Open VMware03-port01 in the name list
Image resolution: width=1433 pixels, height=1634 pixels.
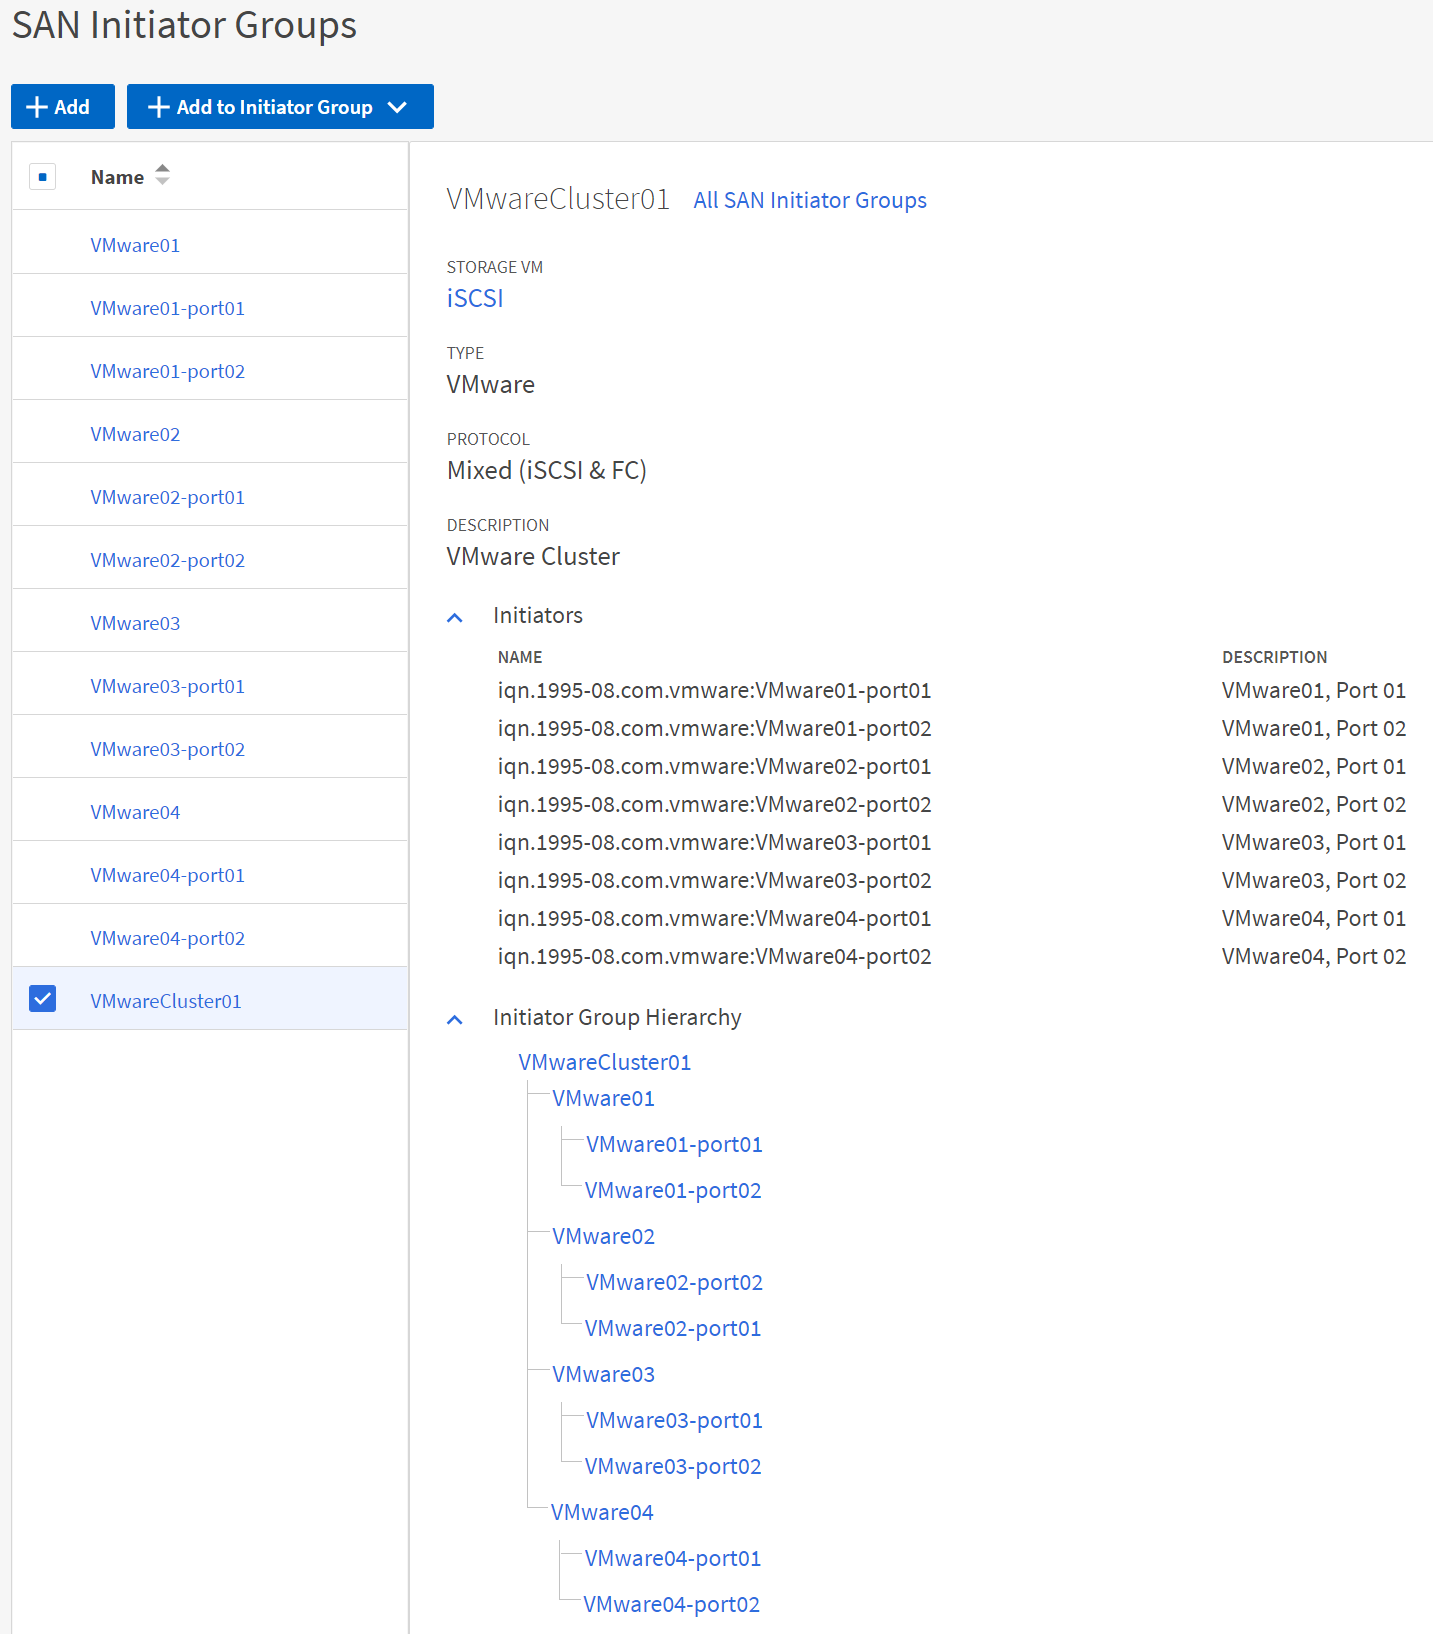point(167,686)
